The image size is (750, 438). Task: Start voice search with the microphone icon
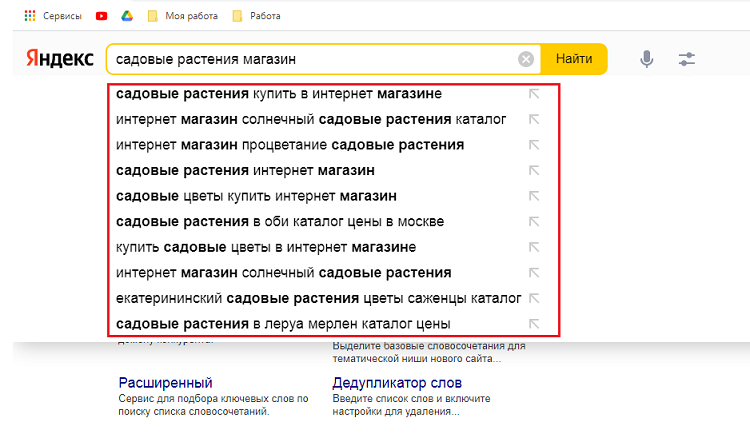click(x=647, y=59)
